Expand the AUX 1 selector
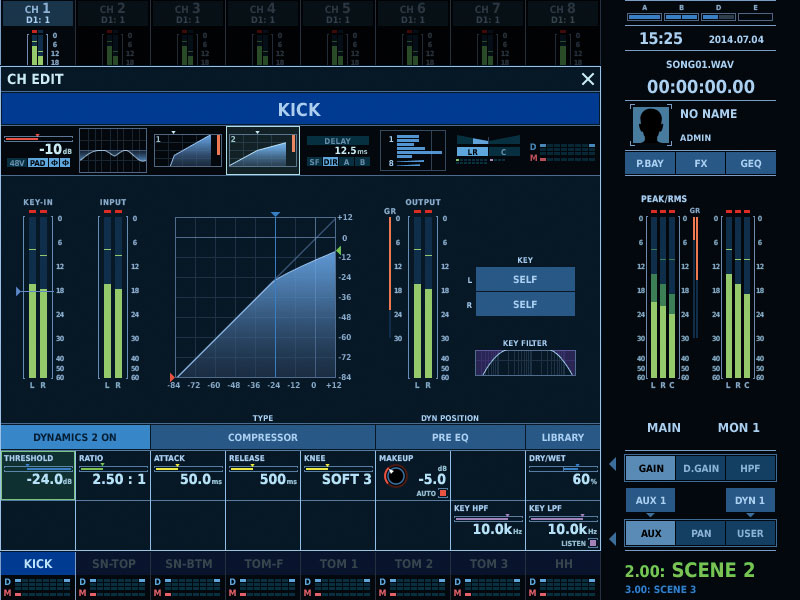800x600 pixels. [x=650, y=500]
